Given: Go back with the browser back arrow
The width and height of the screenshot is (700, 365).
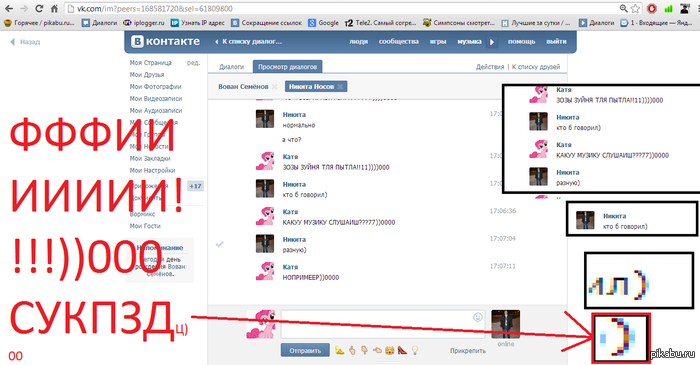Looking at the screenshot, I should 8,8.
